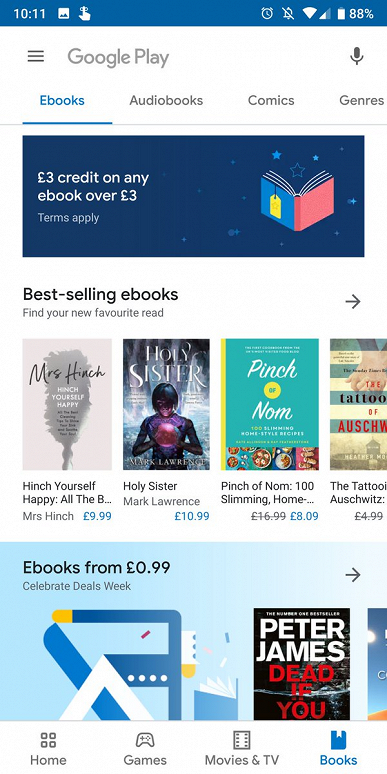
Task: Switch to the Audiobooks tab
Action: tap(166, 100)
